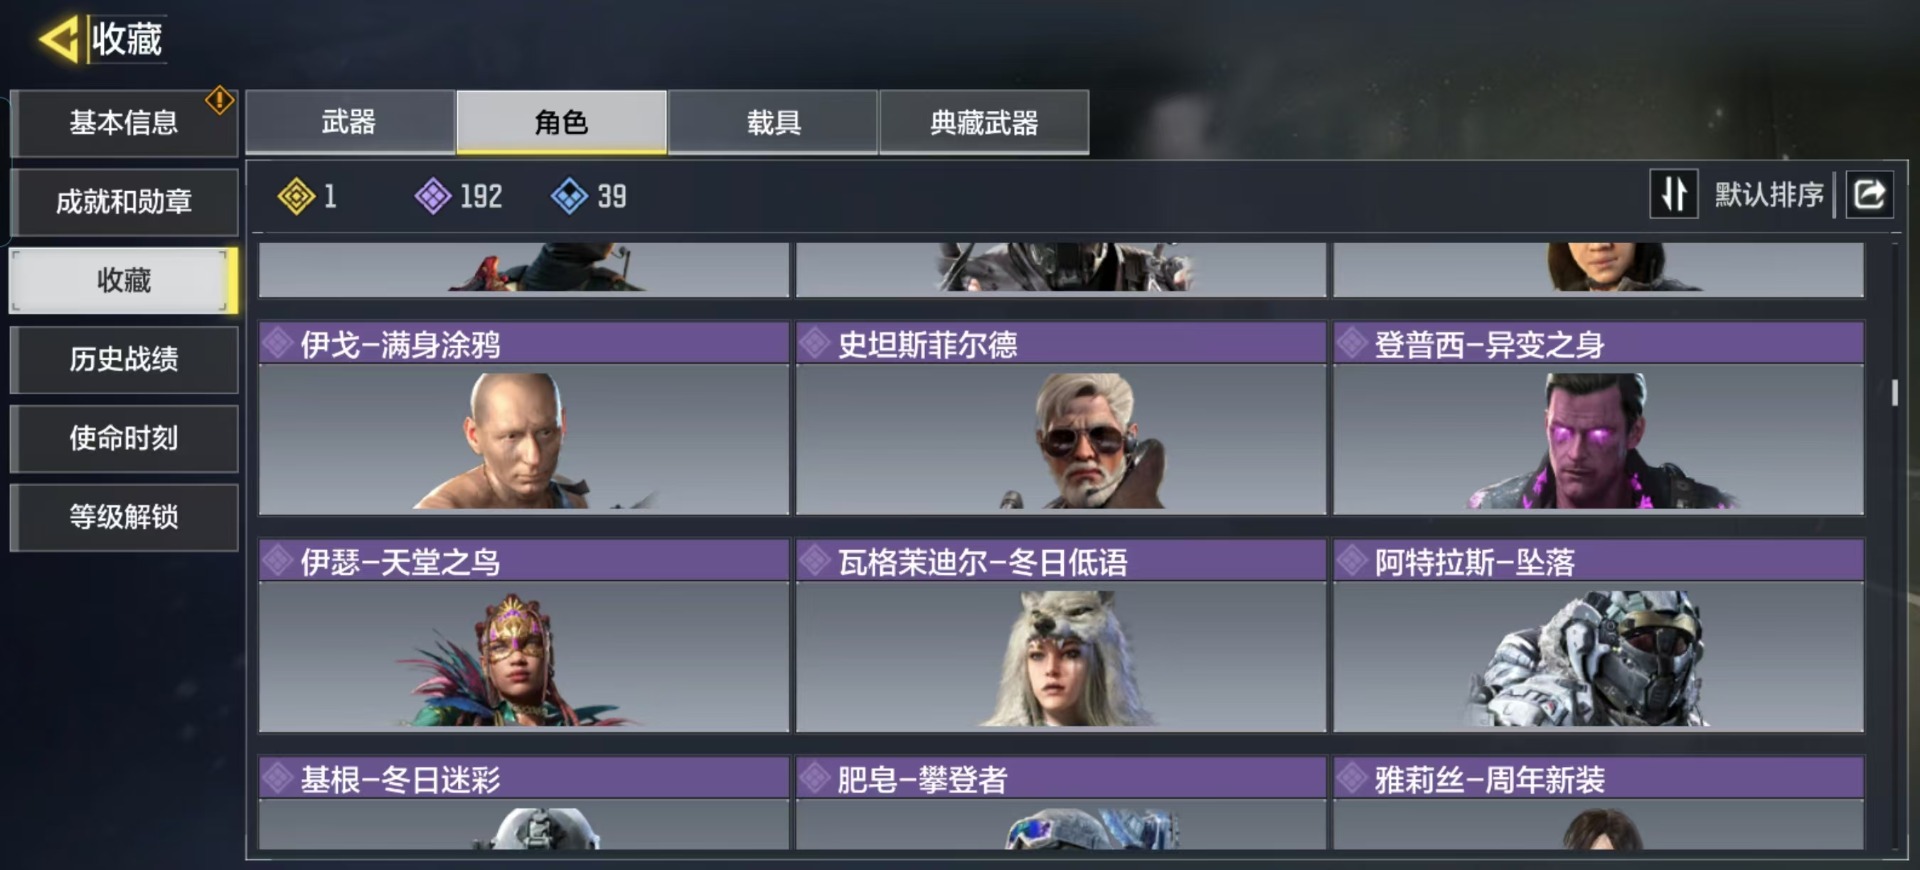This screenshot has height=870, width=1920.
Task: Click the vertical scrollbar handle
Action: click(1894, 392)
